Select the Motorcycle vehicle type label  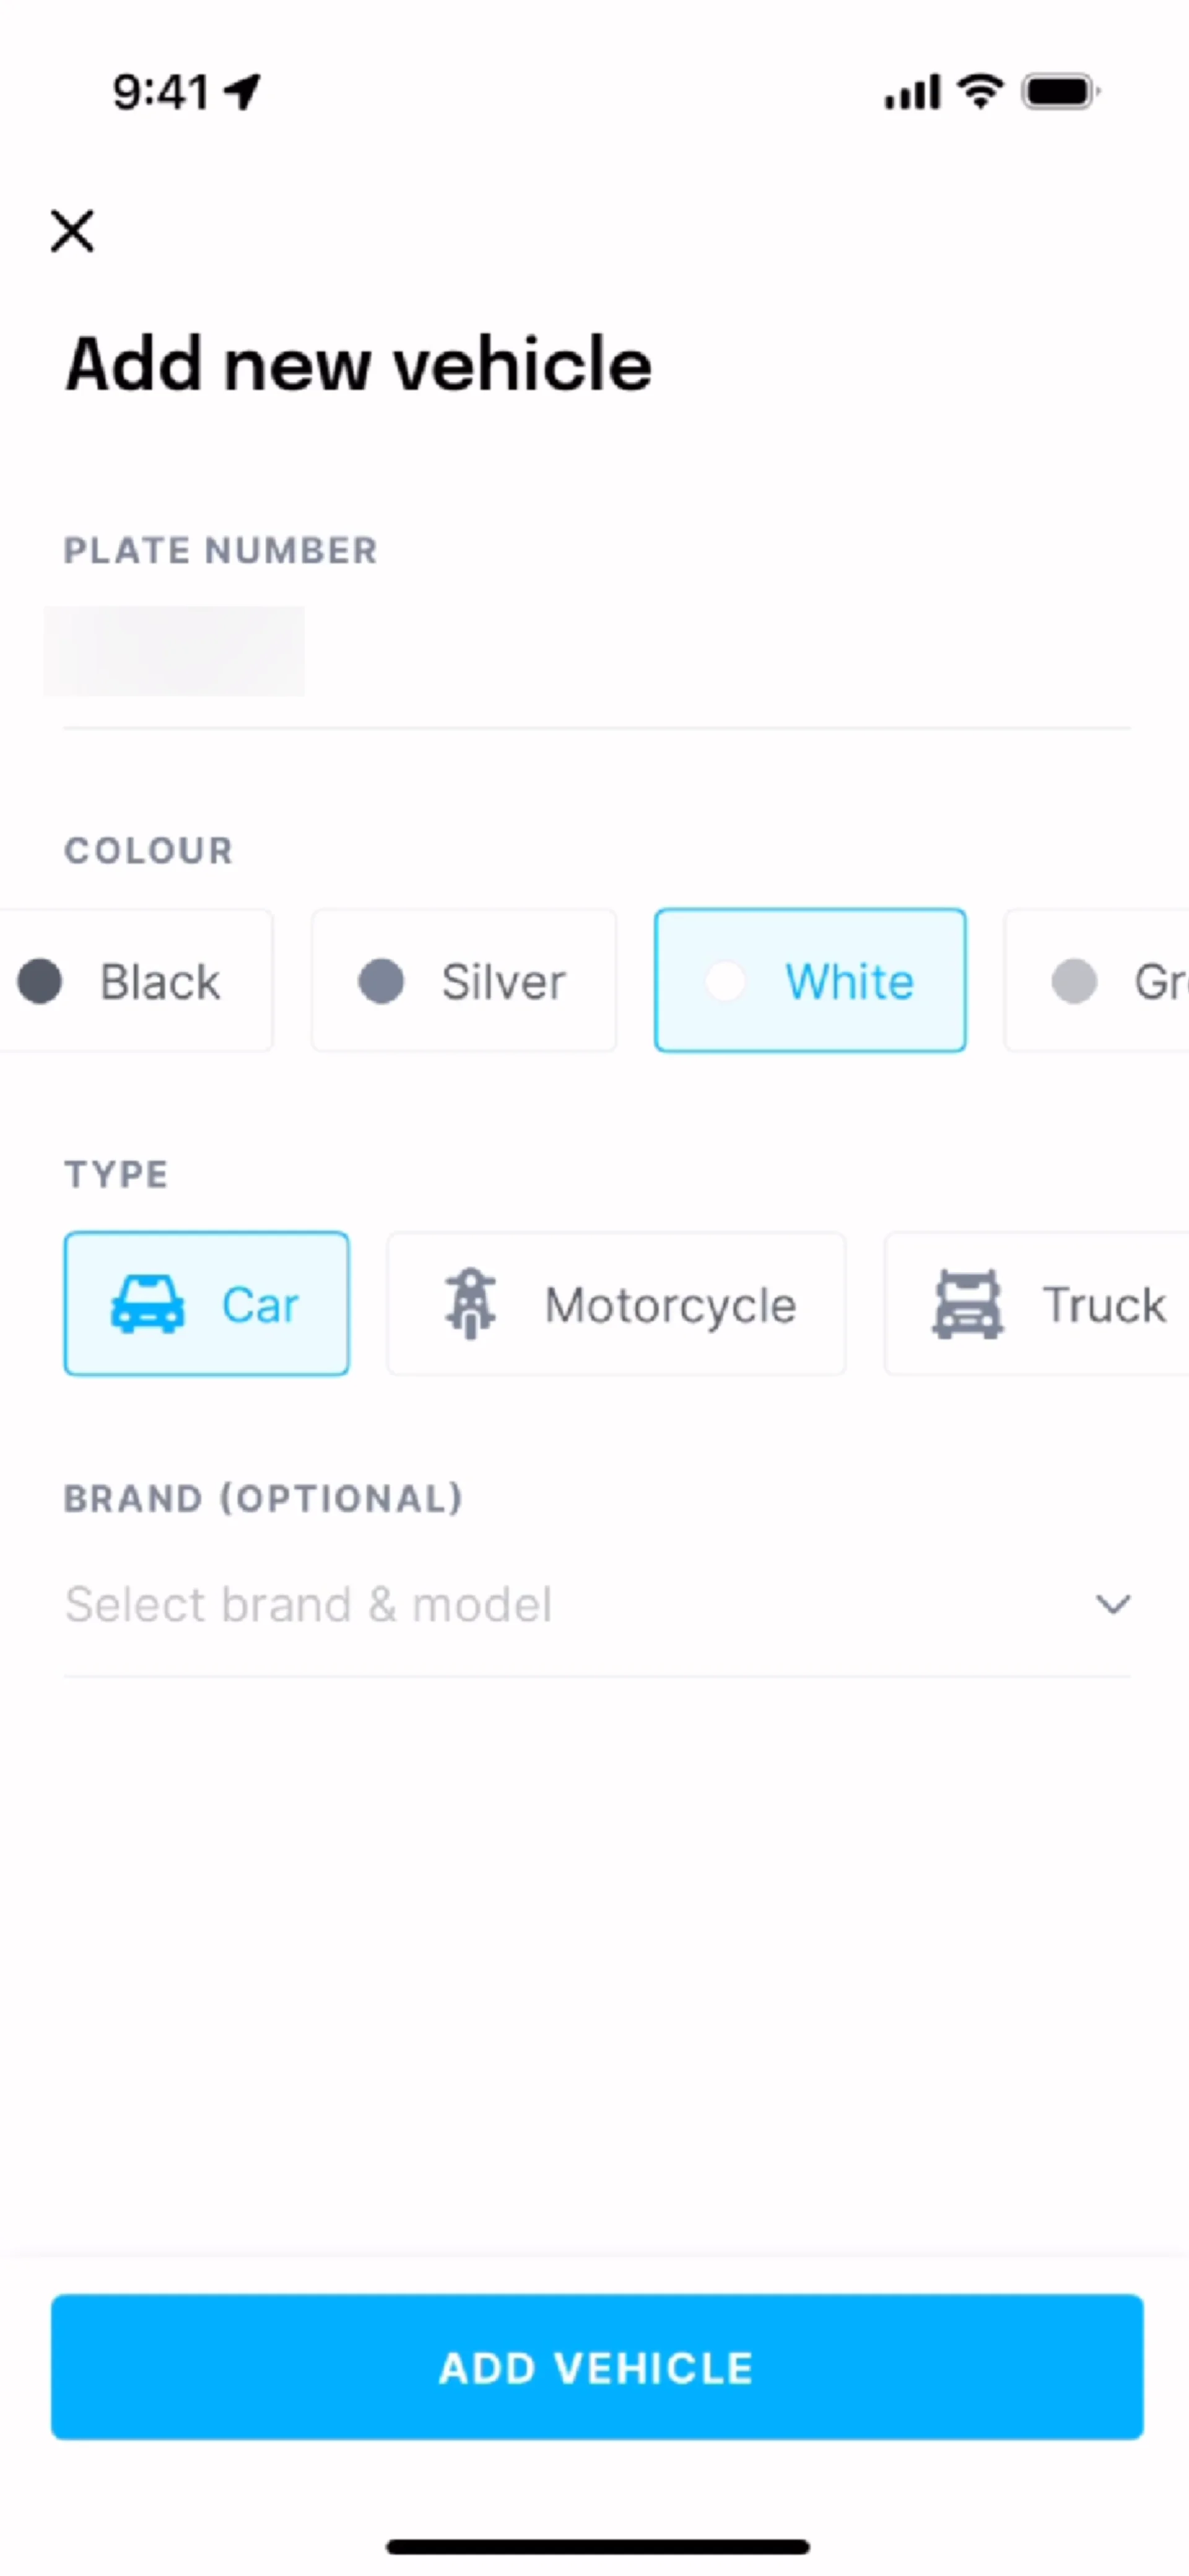pyautogui.click(x=670, y=1305)
